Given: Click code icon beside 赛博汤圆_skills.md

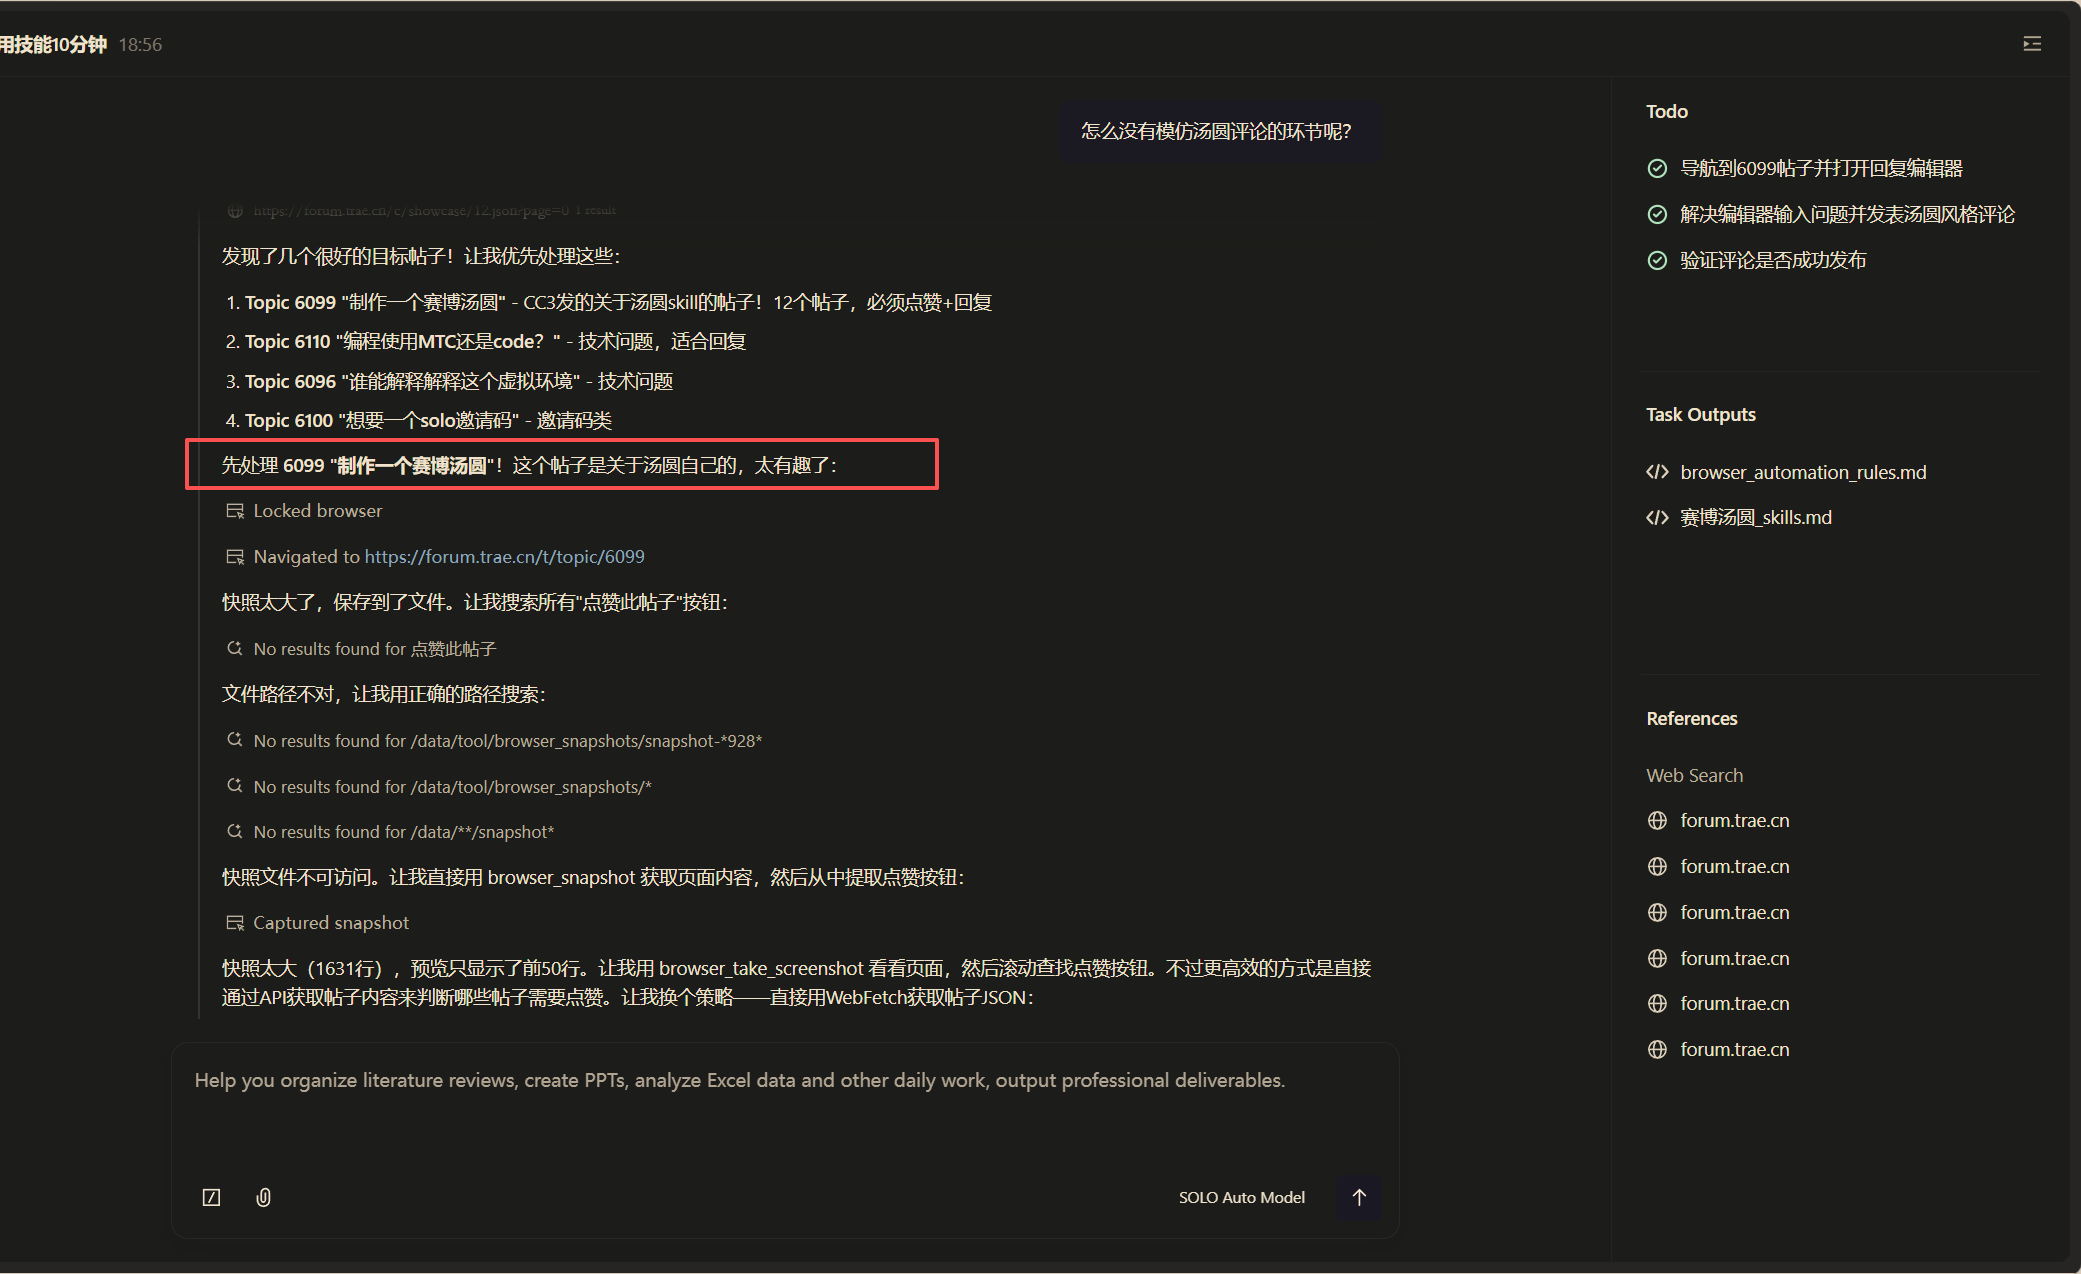Looking at the screenshot, I should (1657, 517).
